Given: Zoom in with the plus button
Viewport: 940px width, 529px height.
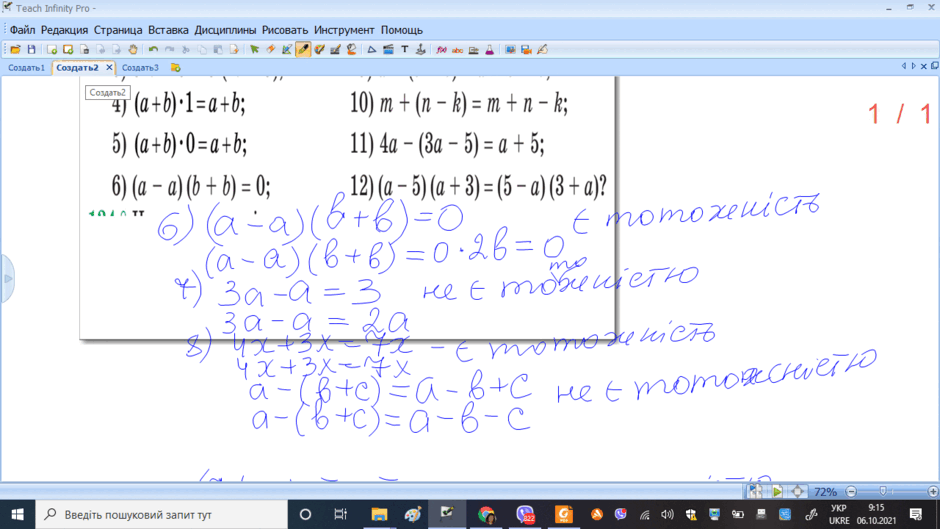Looking at the screenshot, I should pyautogui.click(x=933, y=492).
